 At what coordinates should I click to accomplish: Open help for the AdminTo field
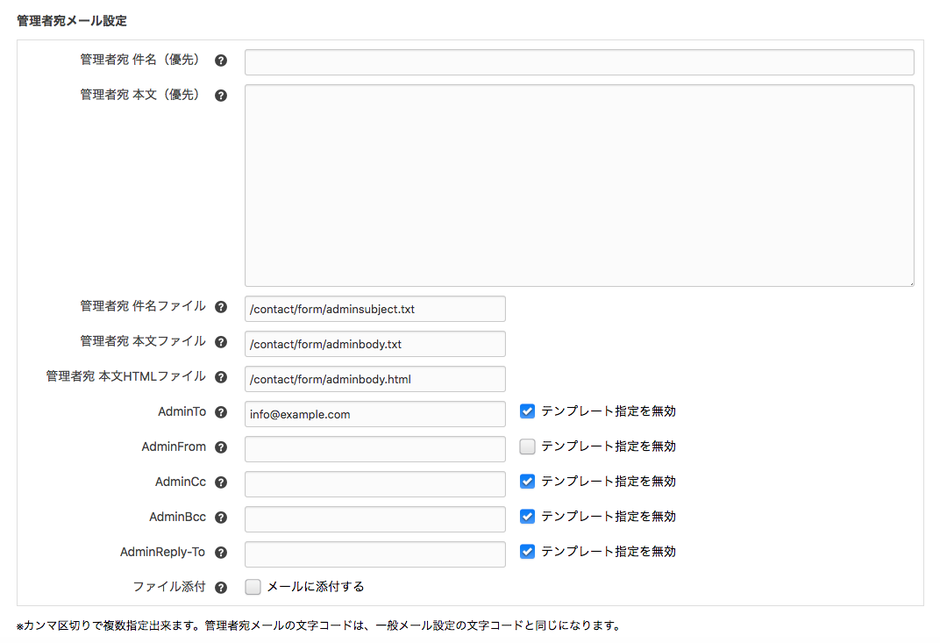[221, 411]
